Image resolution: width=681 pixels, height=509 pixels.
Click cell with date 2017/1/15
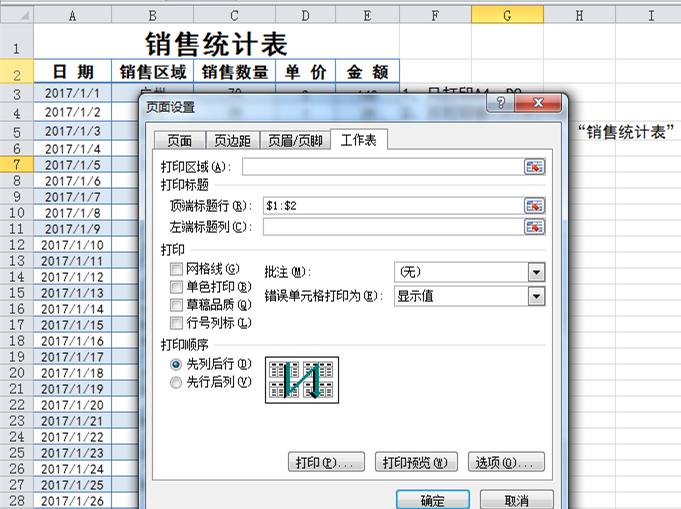coord(73,325)
